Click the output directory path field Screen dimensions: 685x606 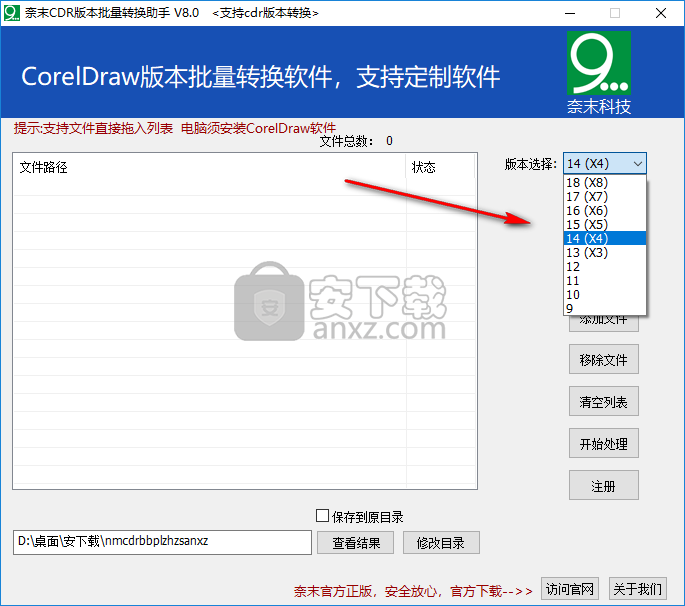pos(162,542)
